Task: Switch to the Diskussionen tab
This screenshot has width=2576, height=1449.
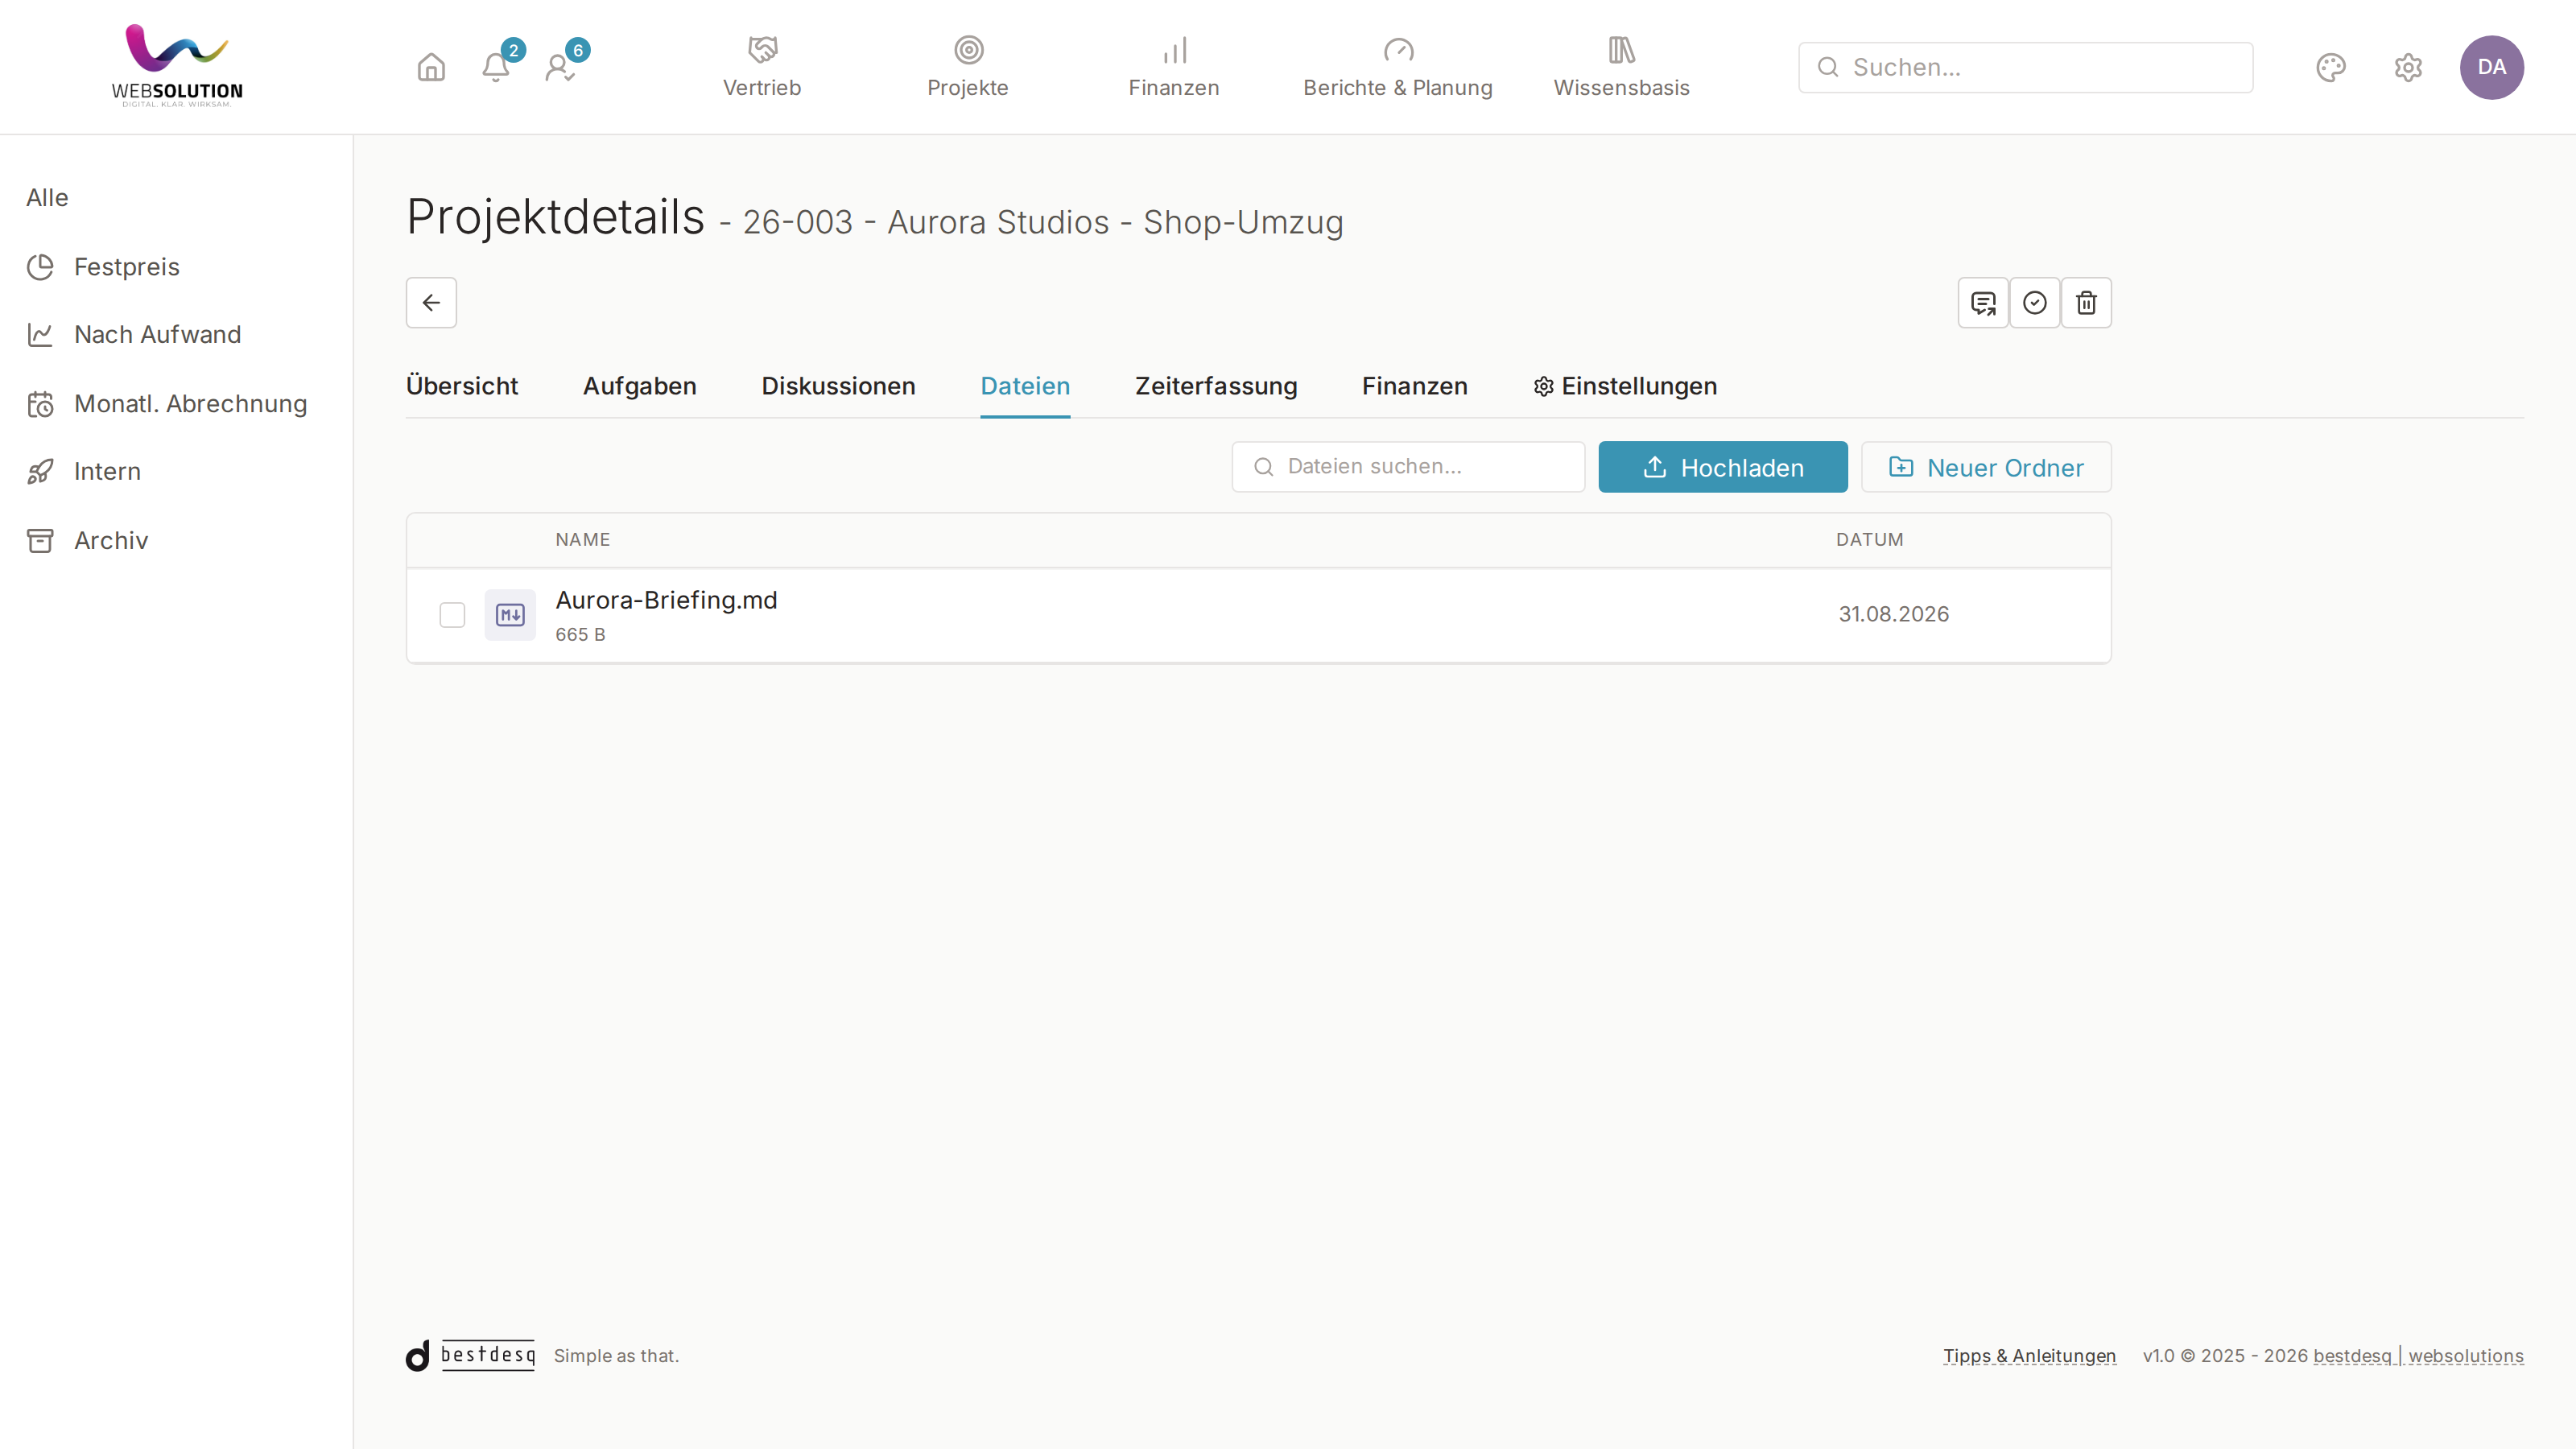Action: 838,386
